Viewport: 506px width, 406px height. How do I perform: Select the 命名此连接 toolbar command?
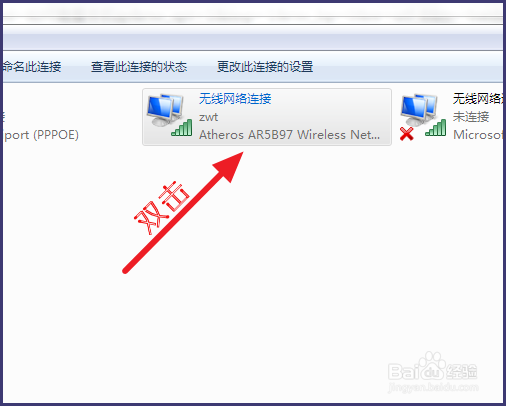[32, 67]
